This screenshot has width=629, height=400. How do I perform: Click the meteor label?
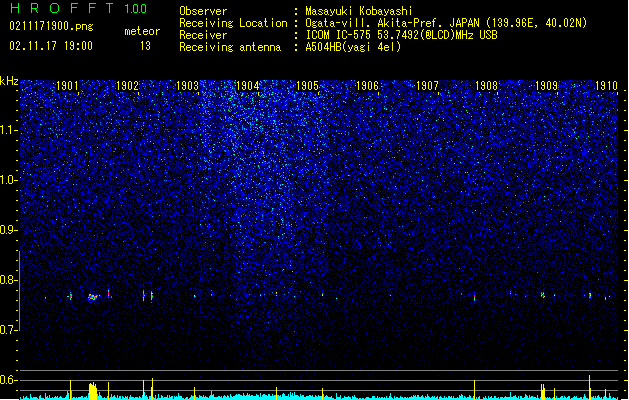(142, 31)
